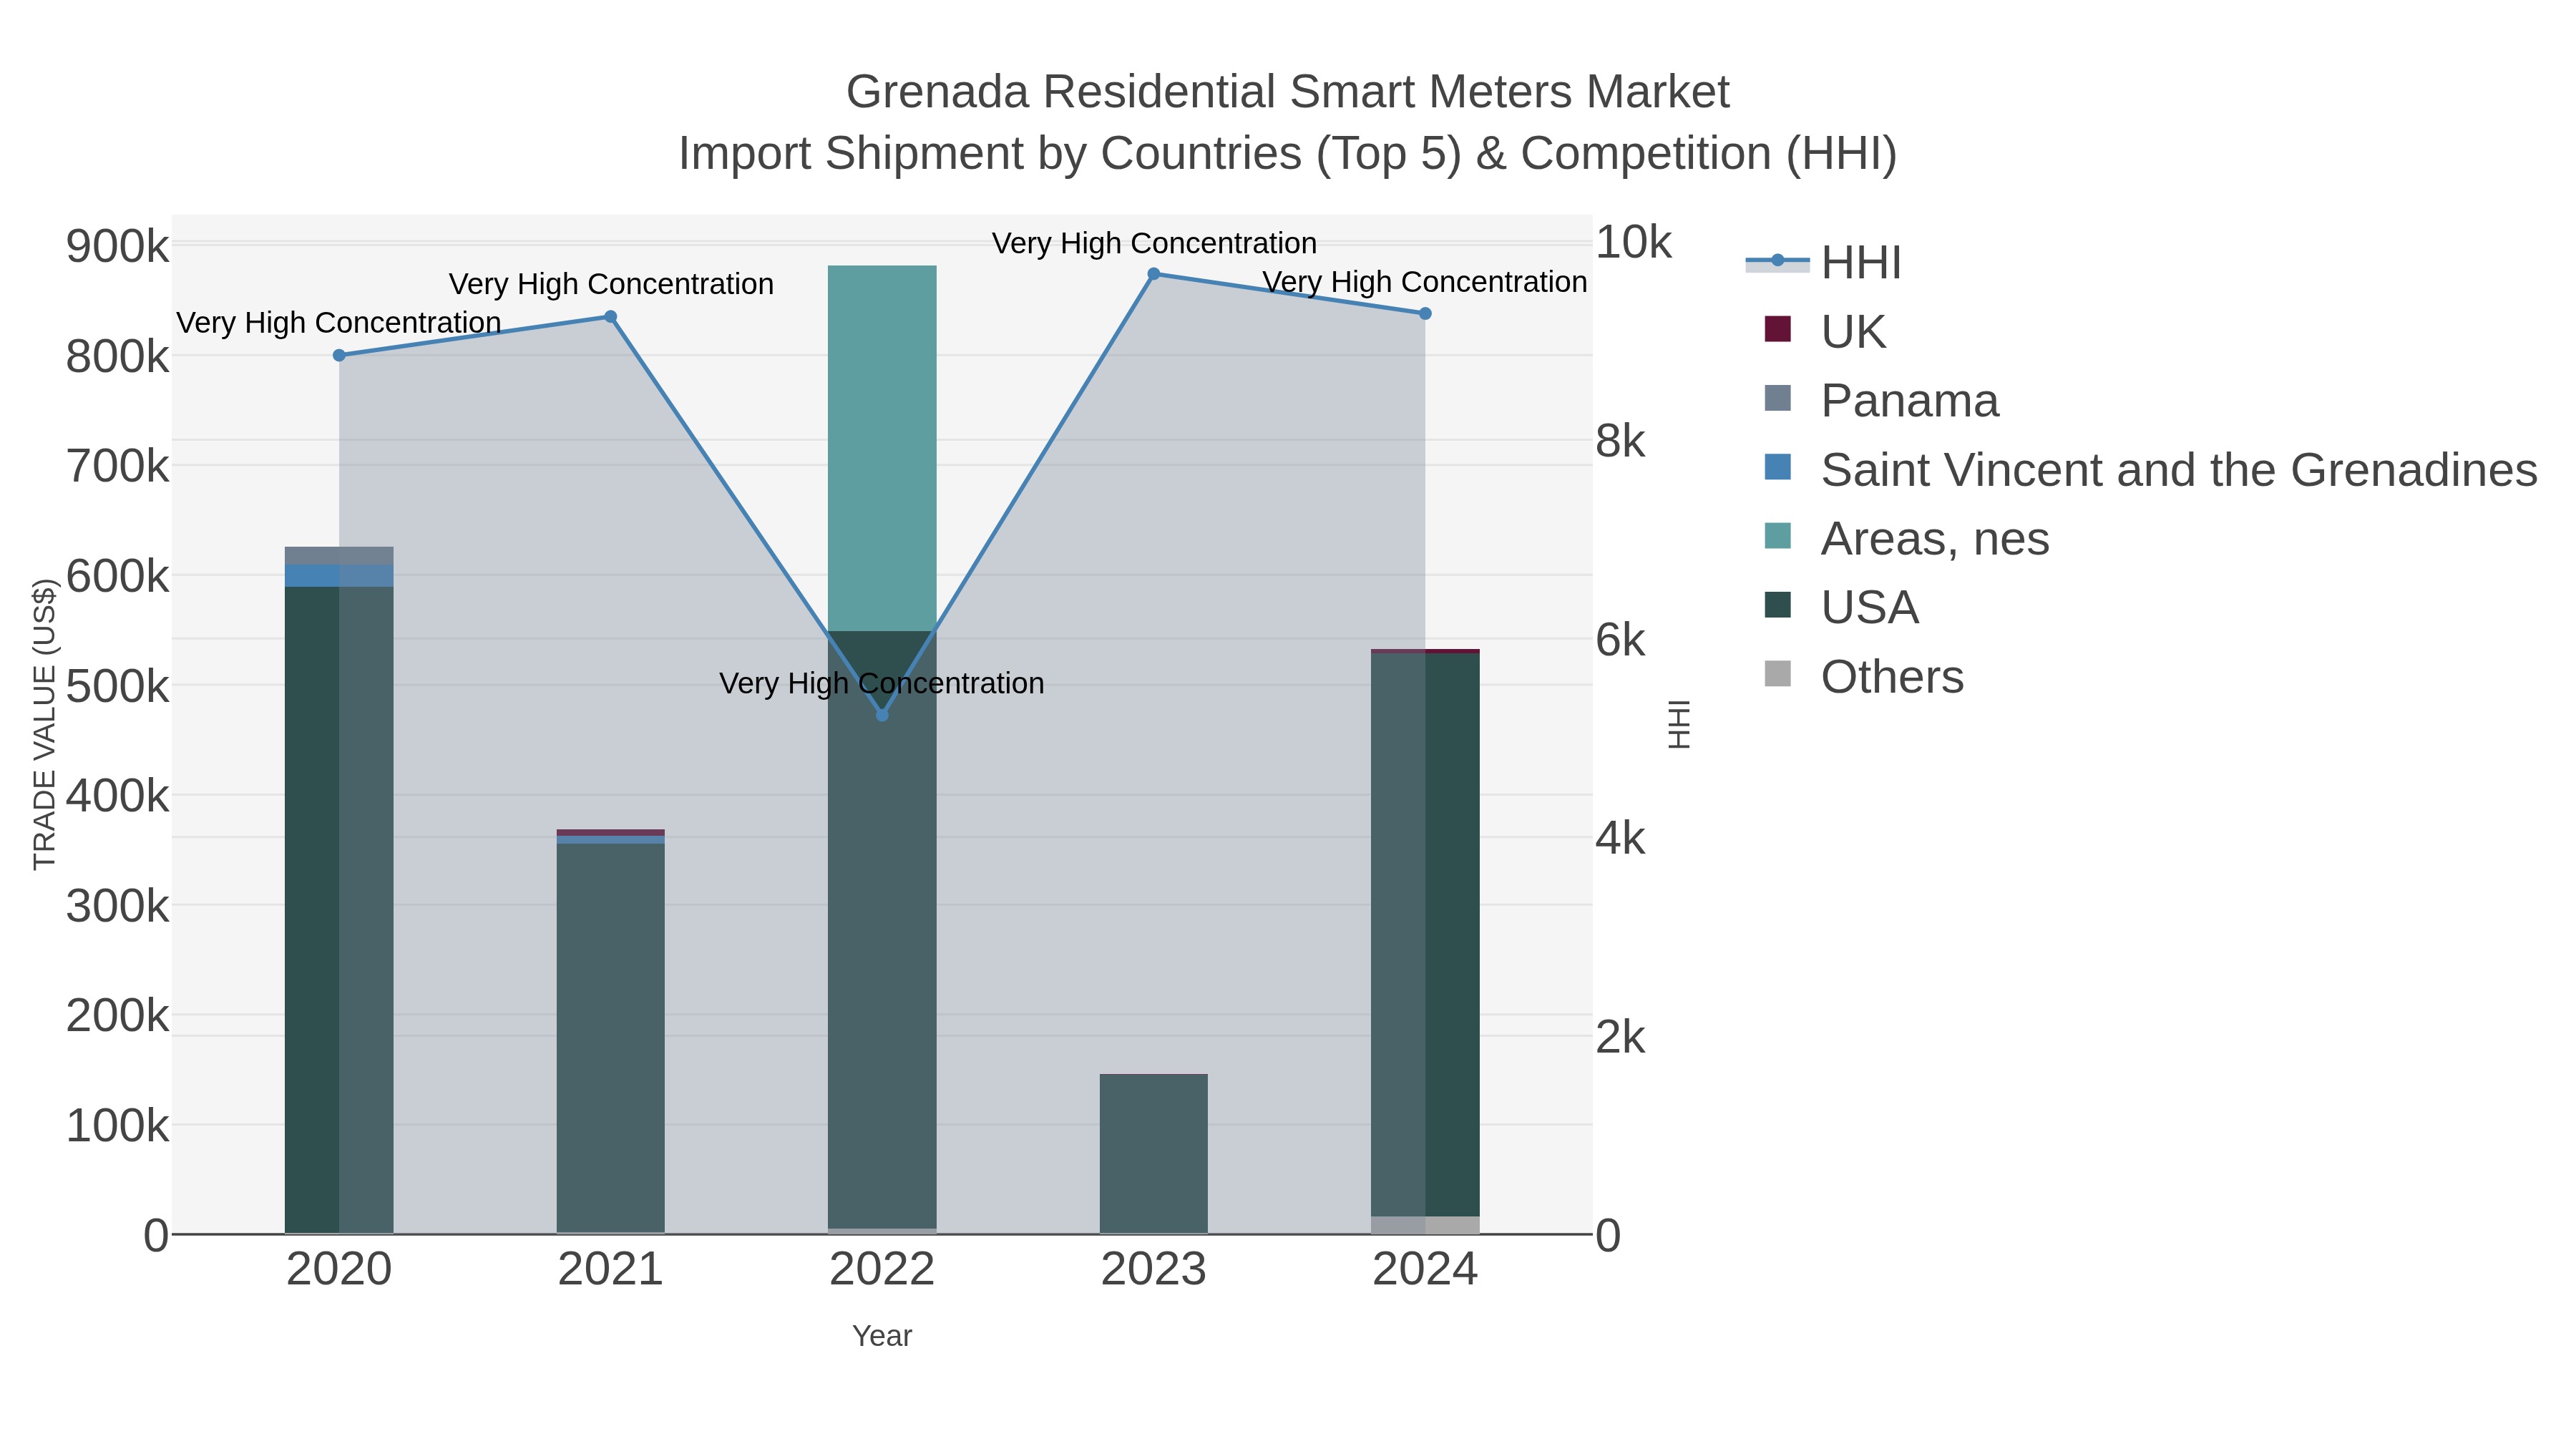Click the HHI line marker in legend
The width and height of the screenshot is (2576, 1449).
coord(1778,261)
